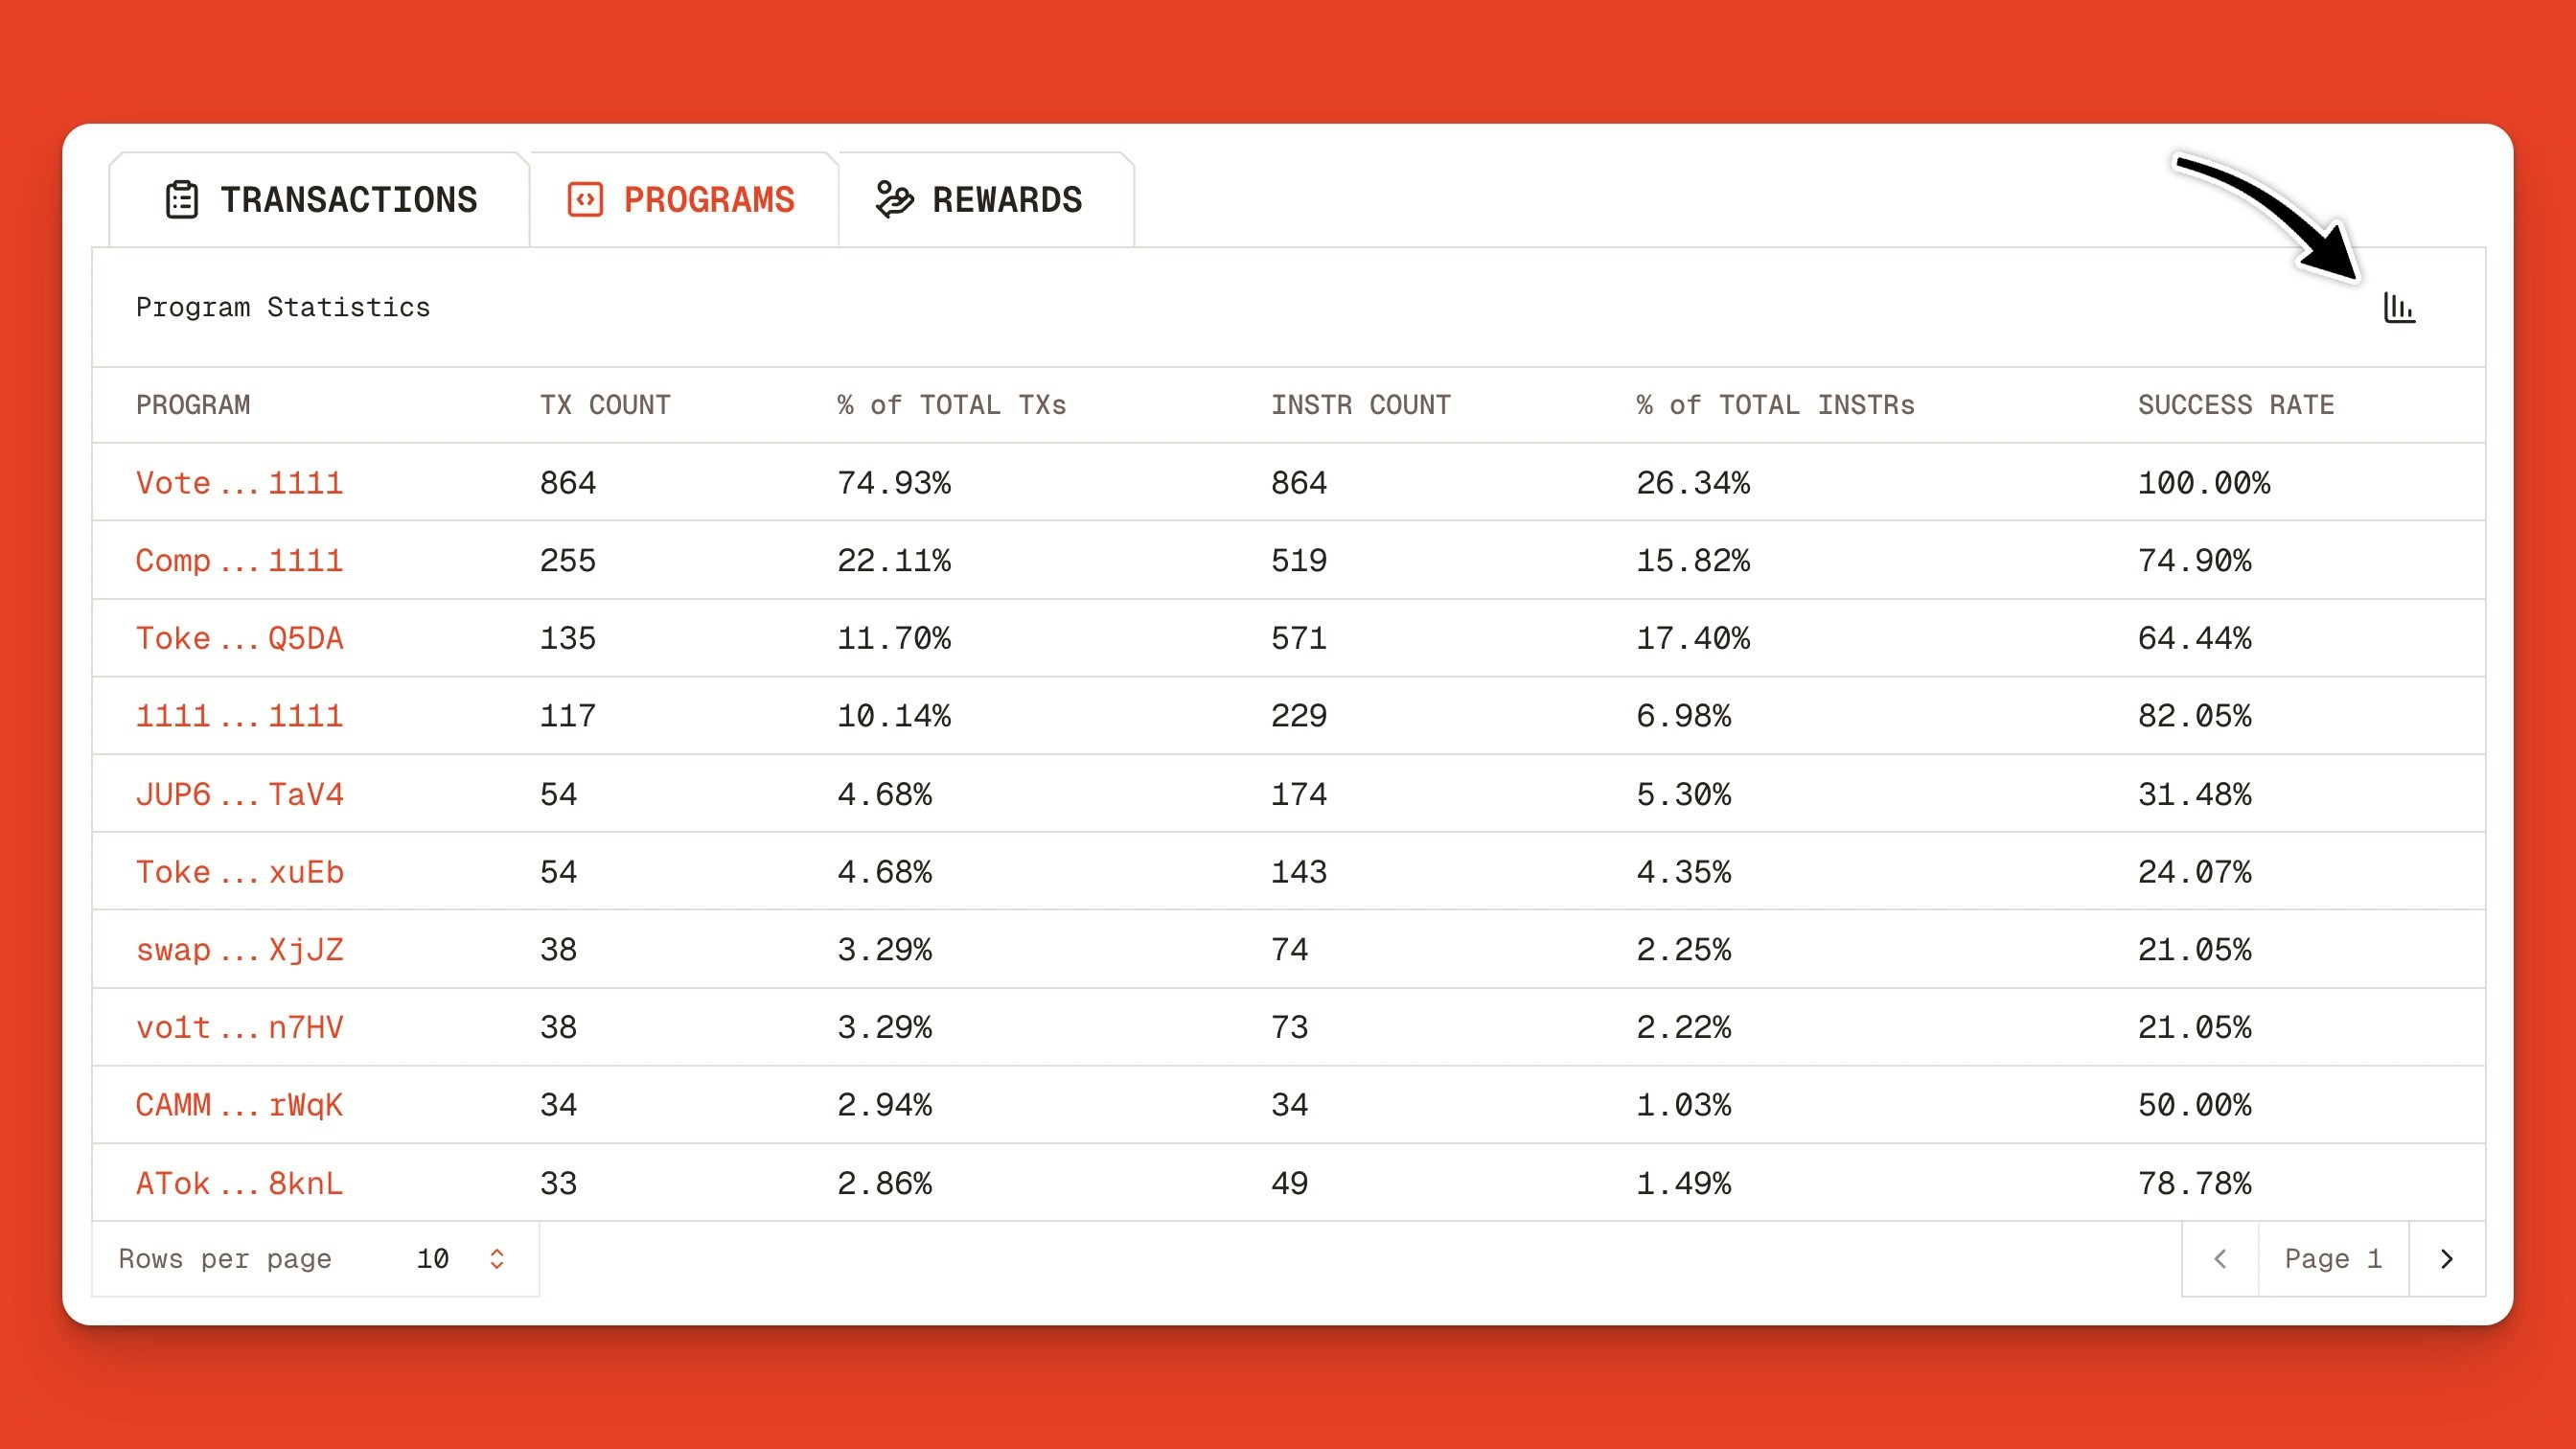This screenshot has width=2576, height=1449.
Task: Click the left-pointing previous page chevron
Action: click(x=2220, y=1258)
